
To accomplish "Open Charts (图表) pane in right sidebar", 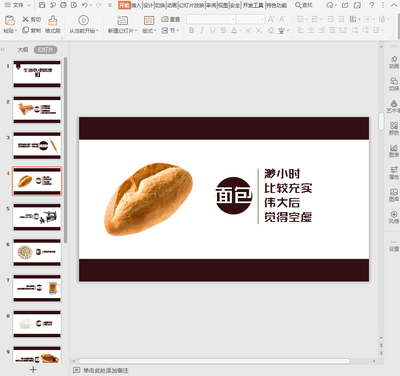I will [x=394, y=150].
